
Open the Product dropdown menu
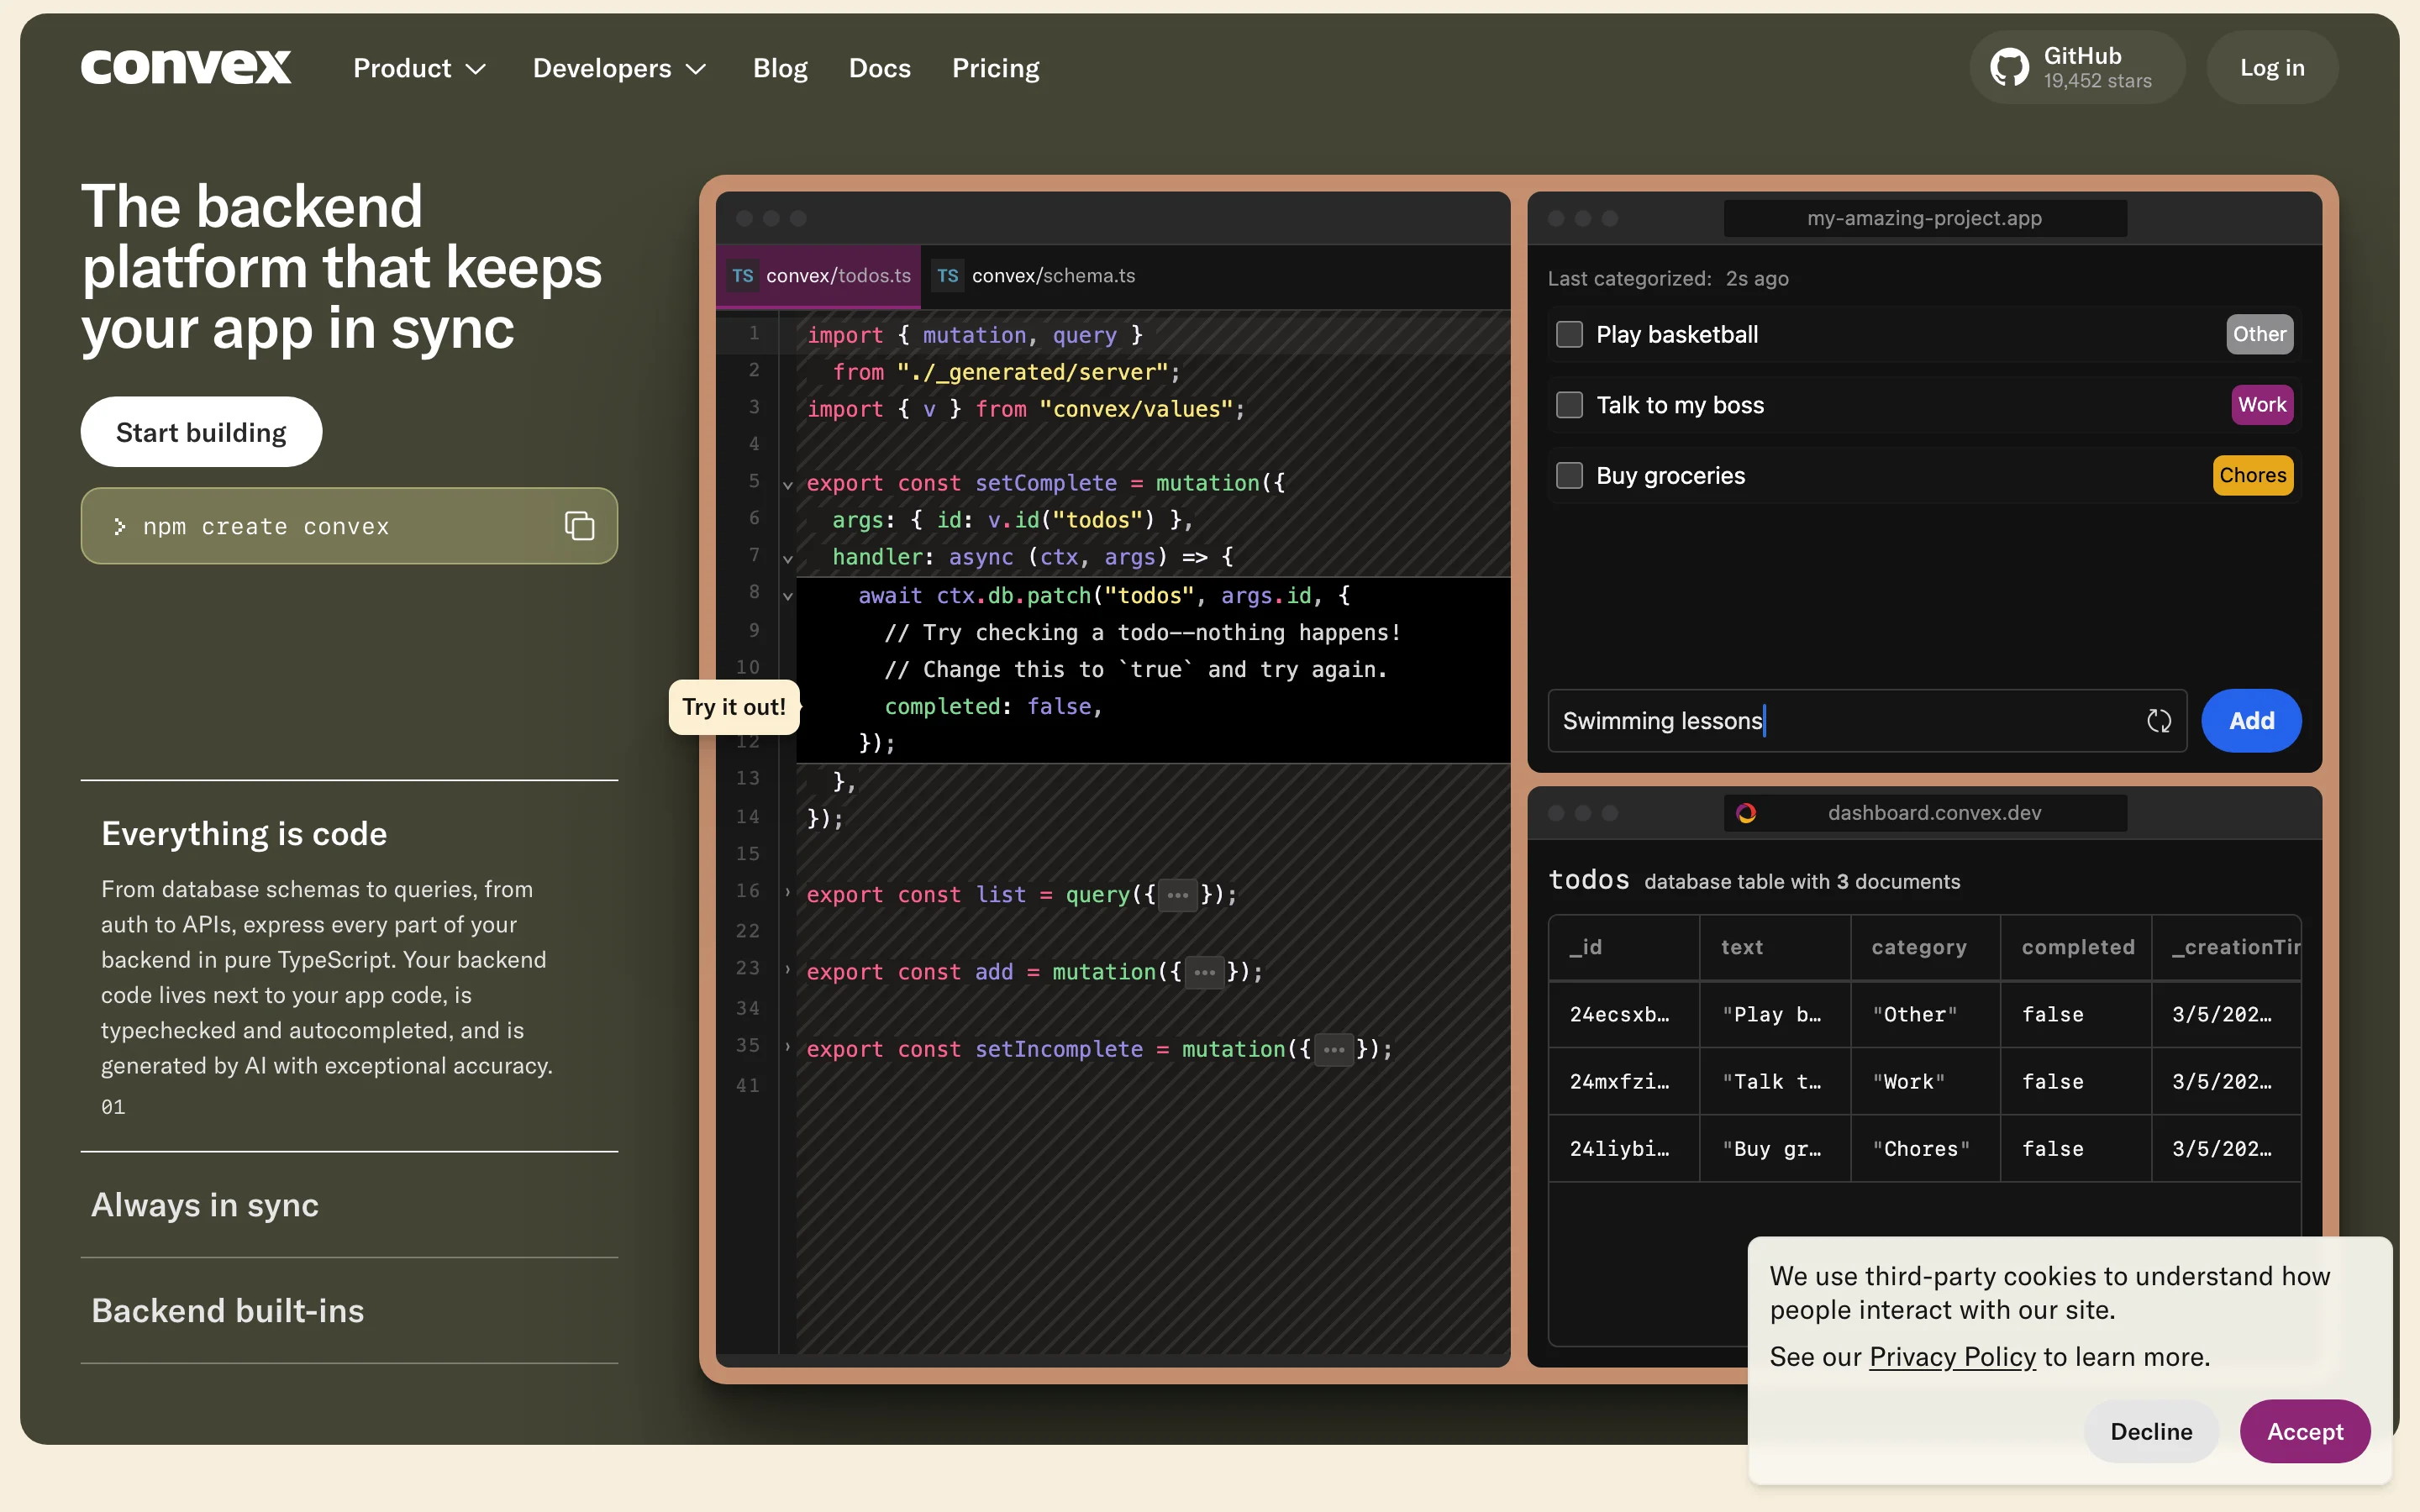[419, 68]
